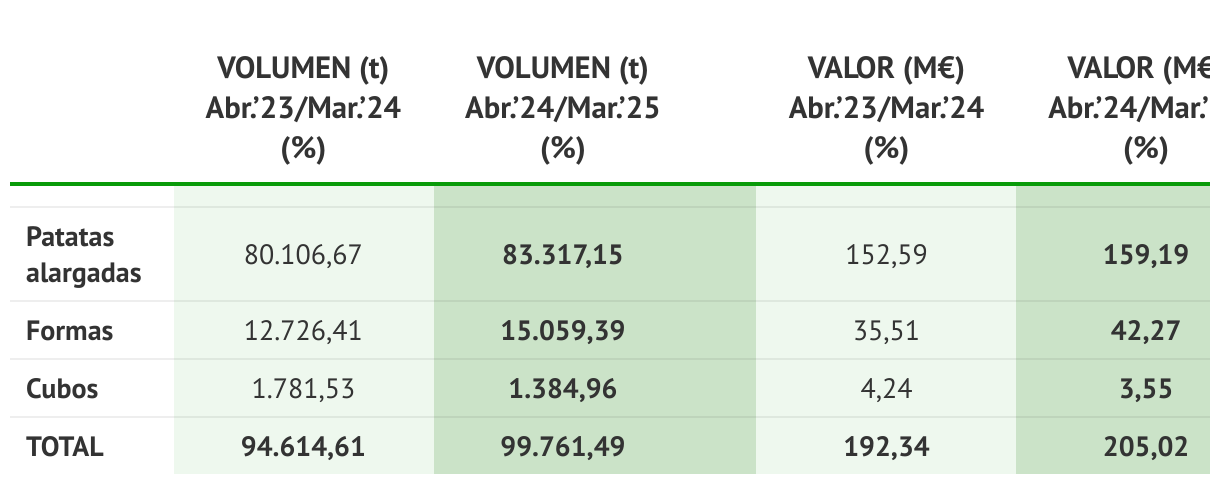1220x484 pixels.
Task: Click the partially visible rightmost VALOR header
Action: [1134, 109]
